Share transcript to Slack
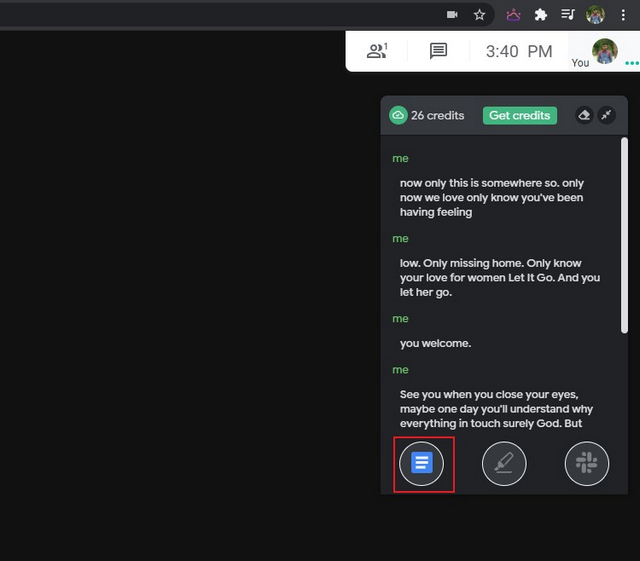Viewport: 640px width, 561px height. point(587,464)
